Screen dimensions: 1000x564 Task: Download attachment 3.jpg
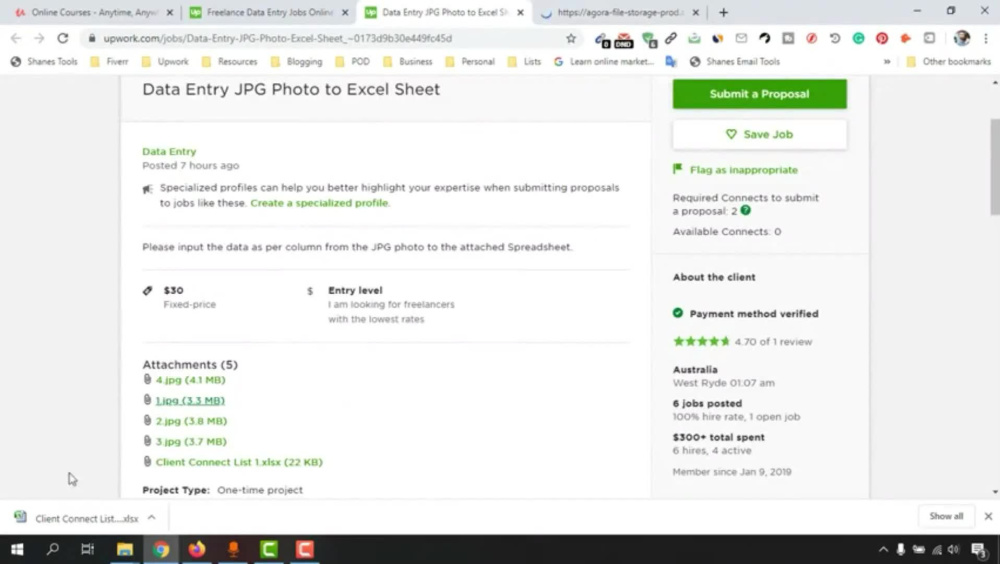click(x=191, y=441)
